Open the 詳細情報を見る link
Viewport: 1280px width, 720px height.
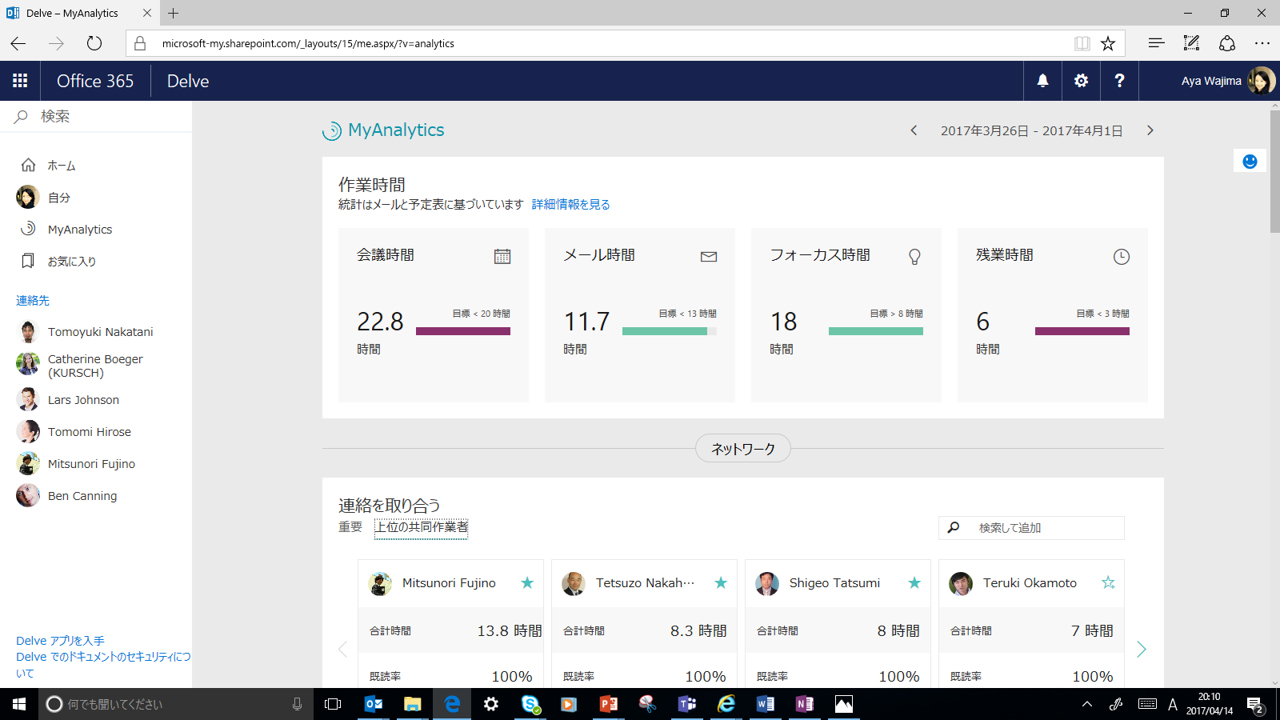point(571,204)
